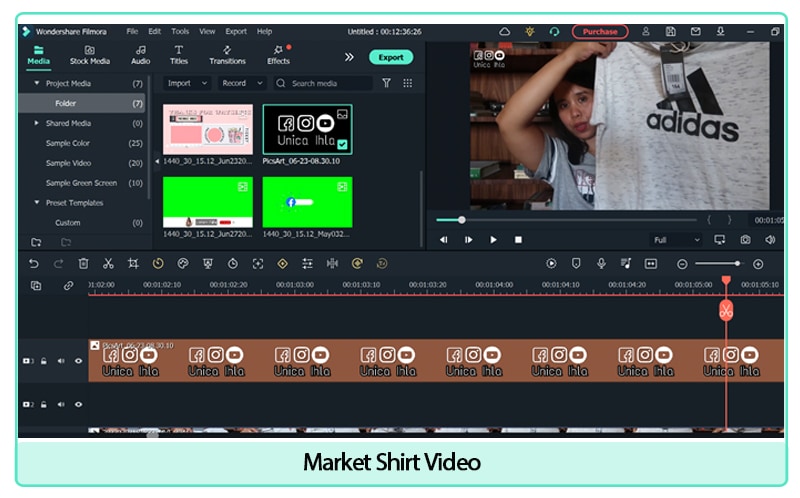The height and width of the screenshot is (498, 800).
Task: Switch to the Titles tab
Action: point(179,55)
